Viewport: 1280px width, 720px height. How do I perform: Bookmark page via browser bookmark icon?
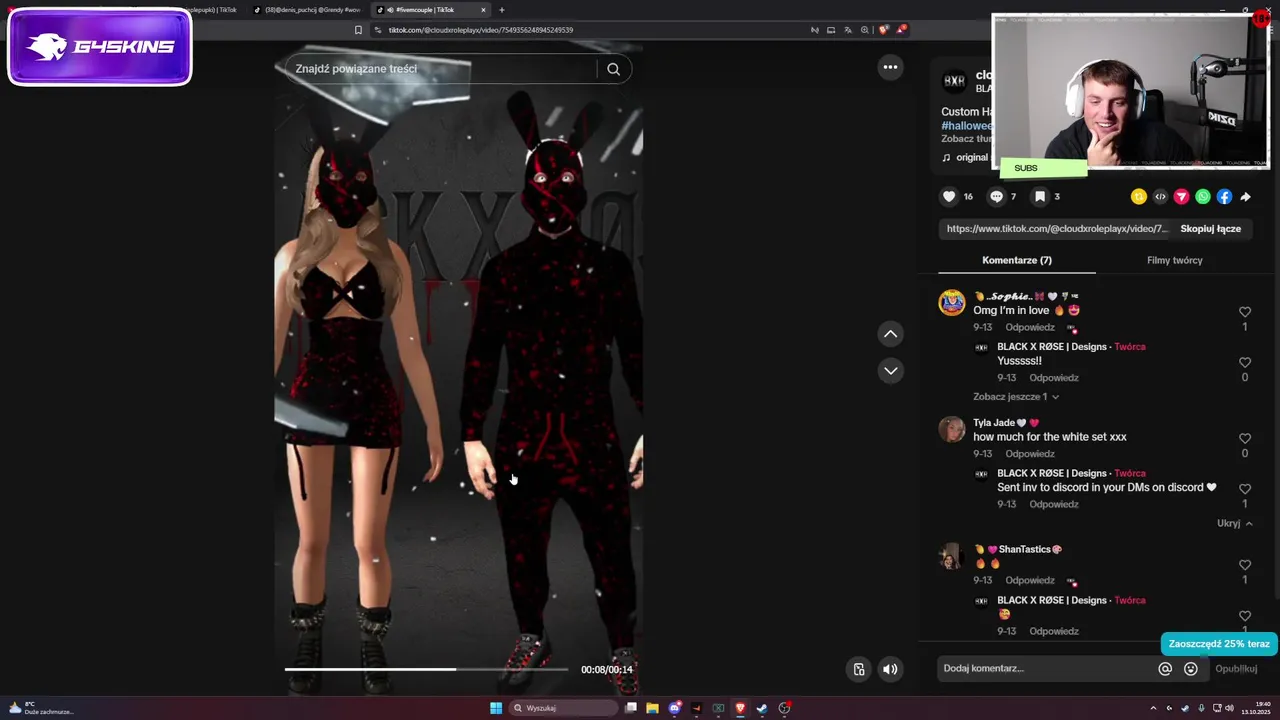tap(358, 30)
